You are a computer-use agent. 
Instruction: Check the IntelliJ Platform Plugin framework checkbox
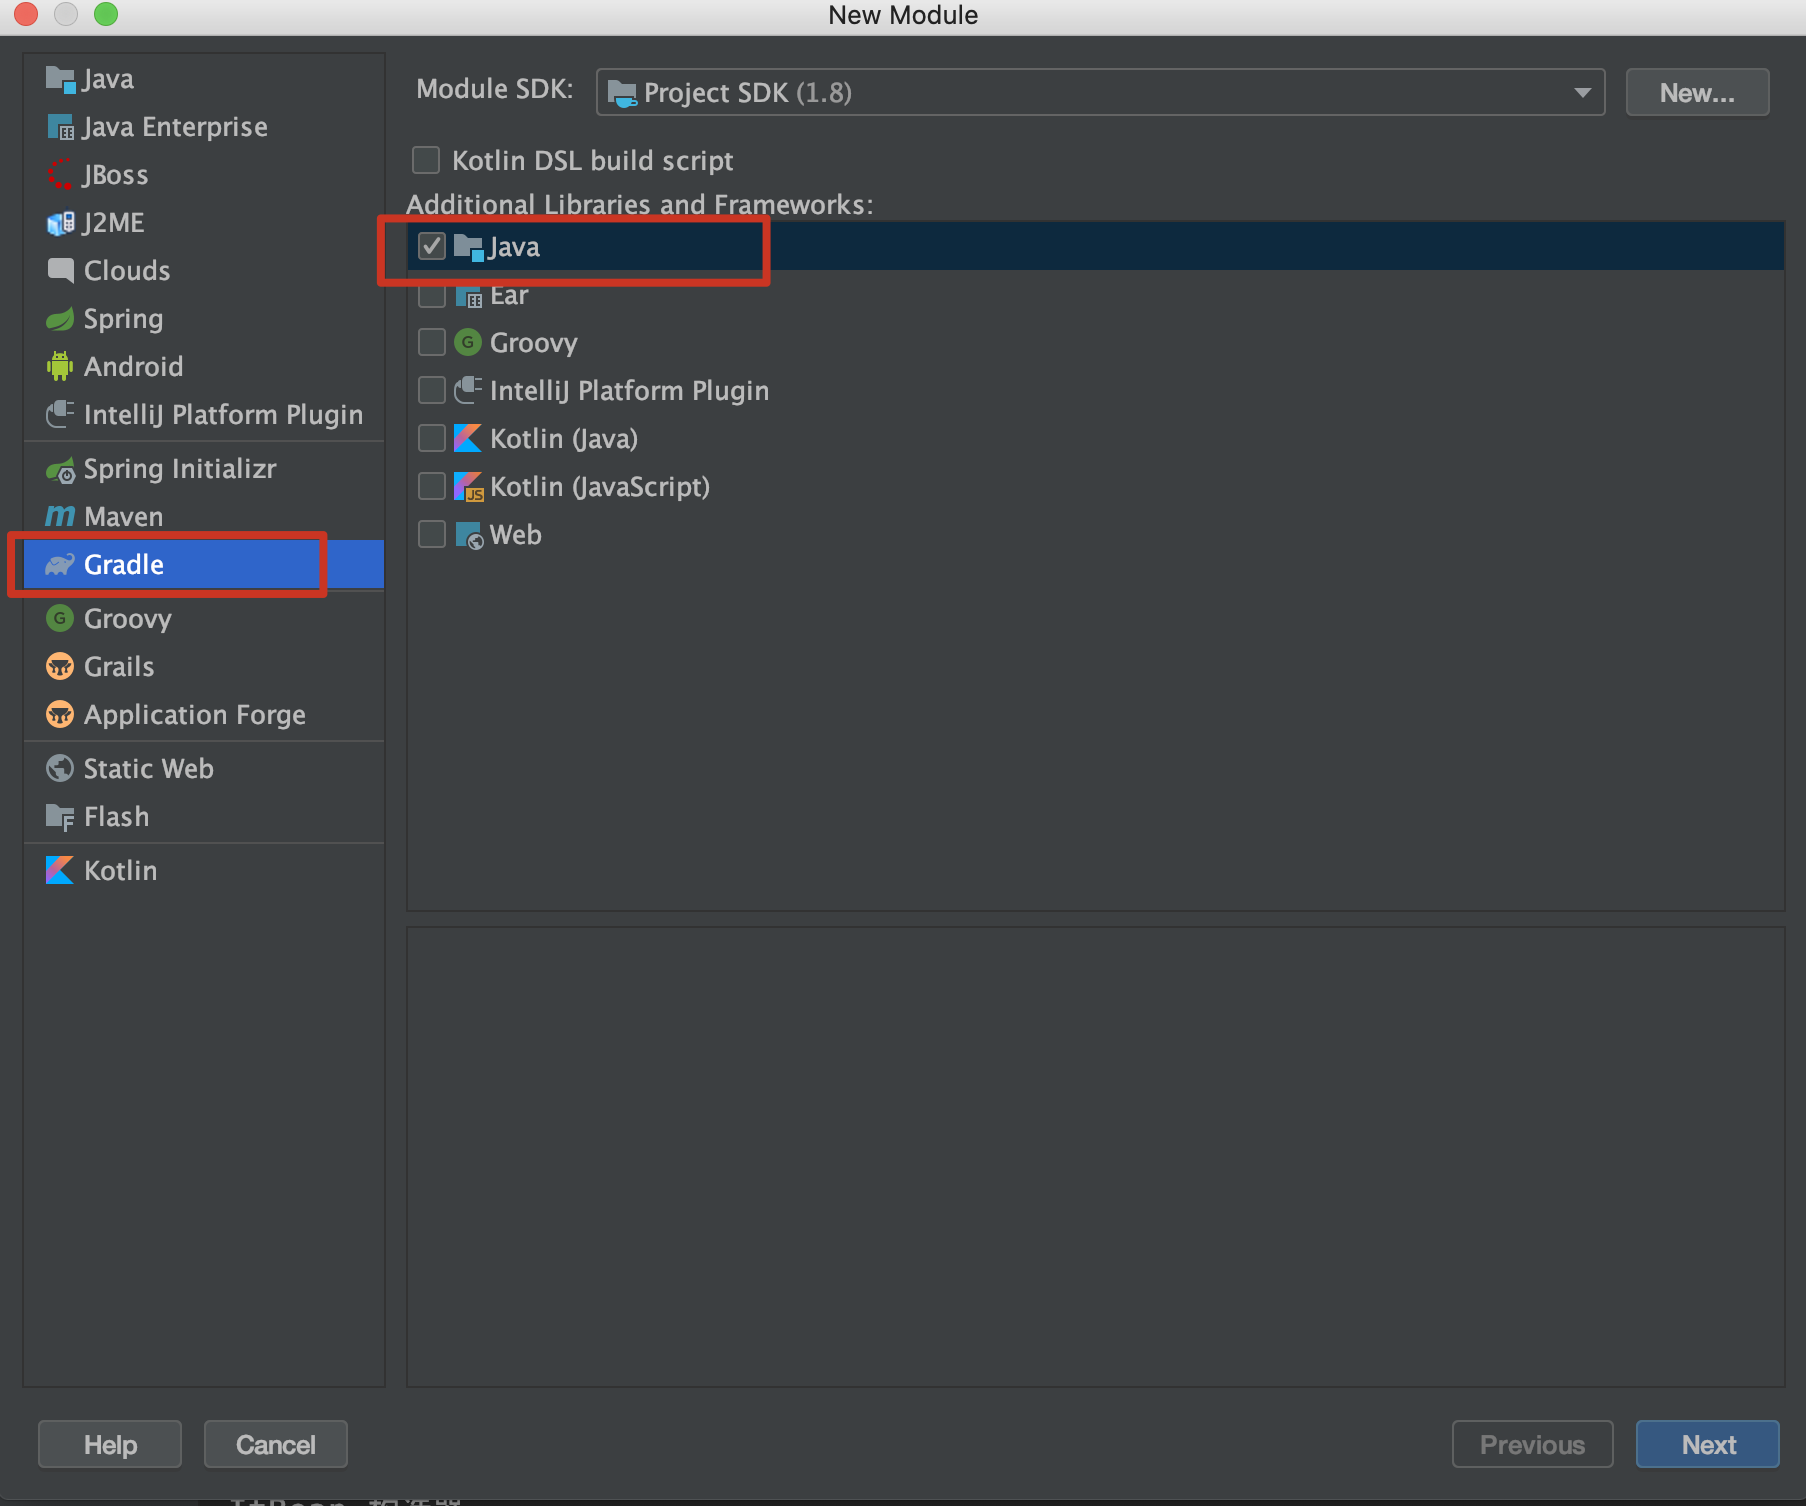pos(432,390)
